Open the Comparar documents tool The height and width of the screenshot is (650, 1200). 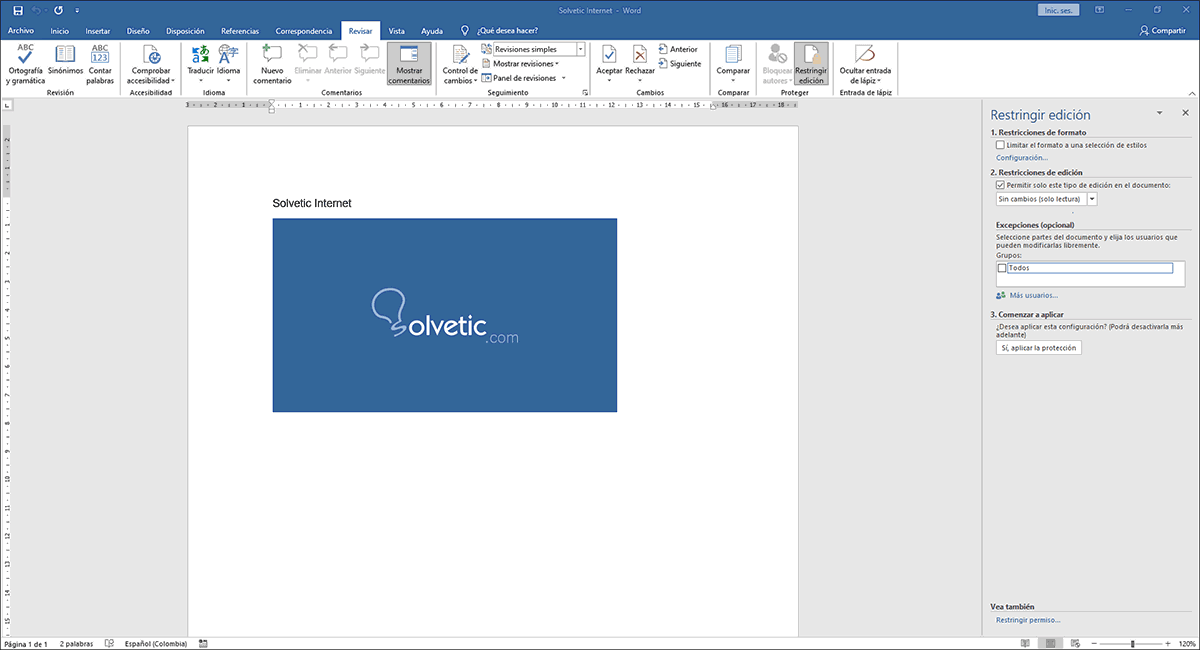(x=733, y=65)
